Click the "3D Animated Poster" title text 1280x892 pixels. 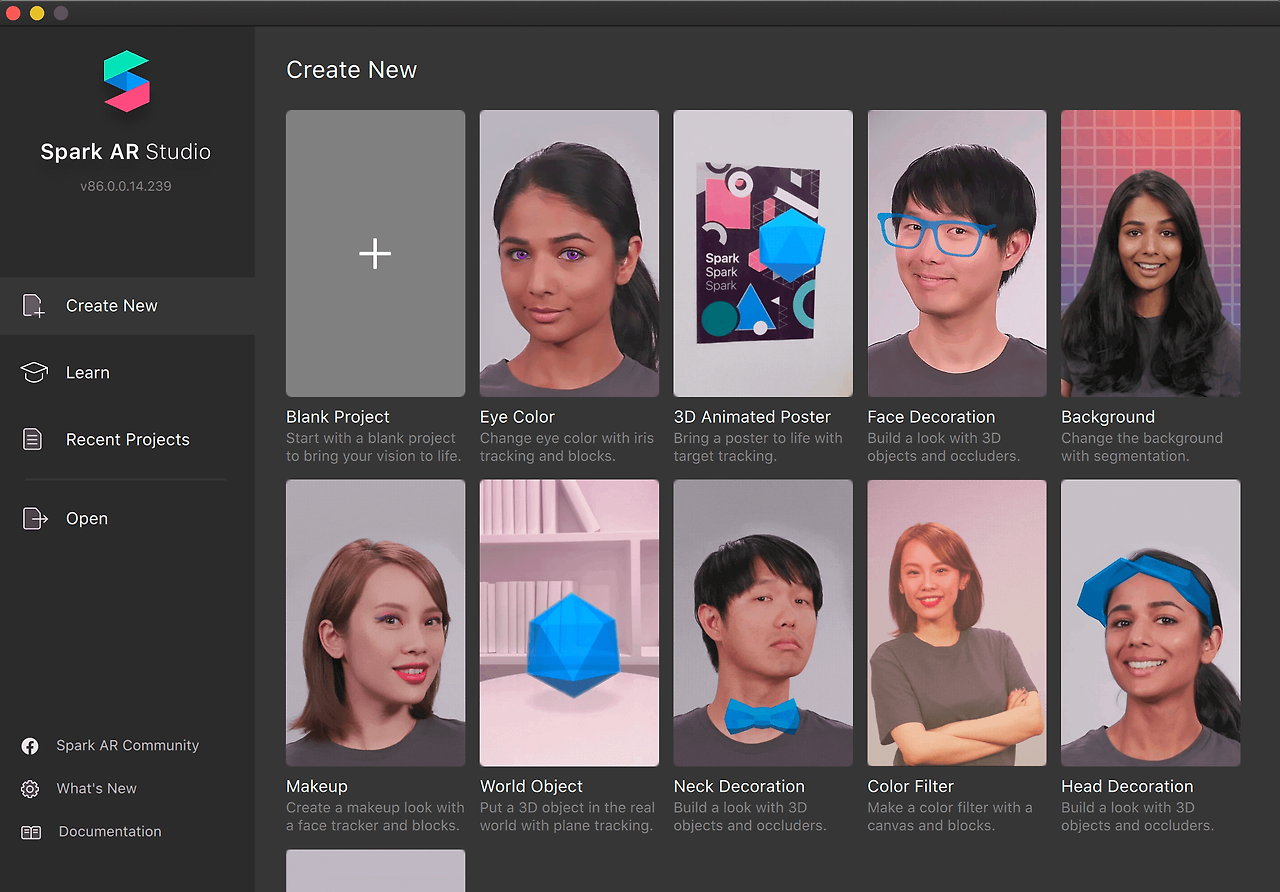(752, 417)
